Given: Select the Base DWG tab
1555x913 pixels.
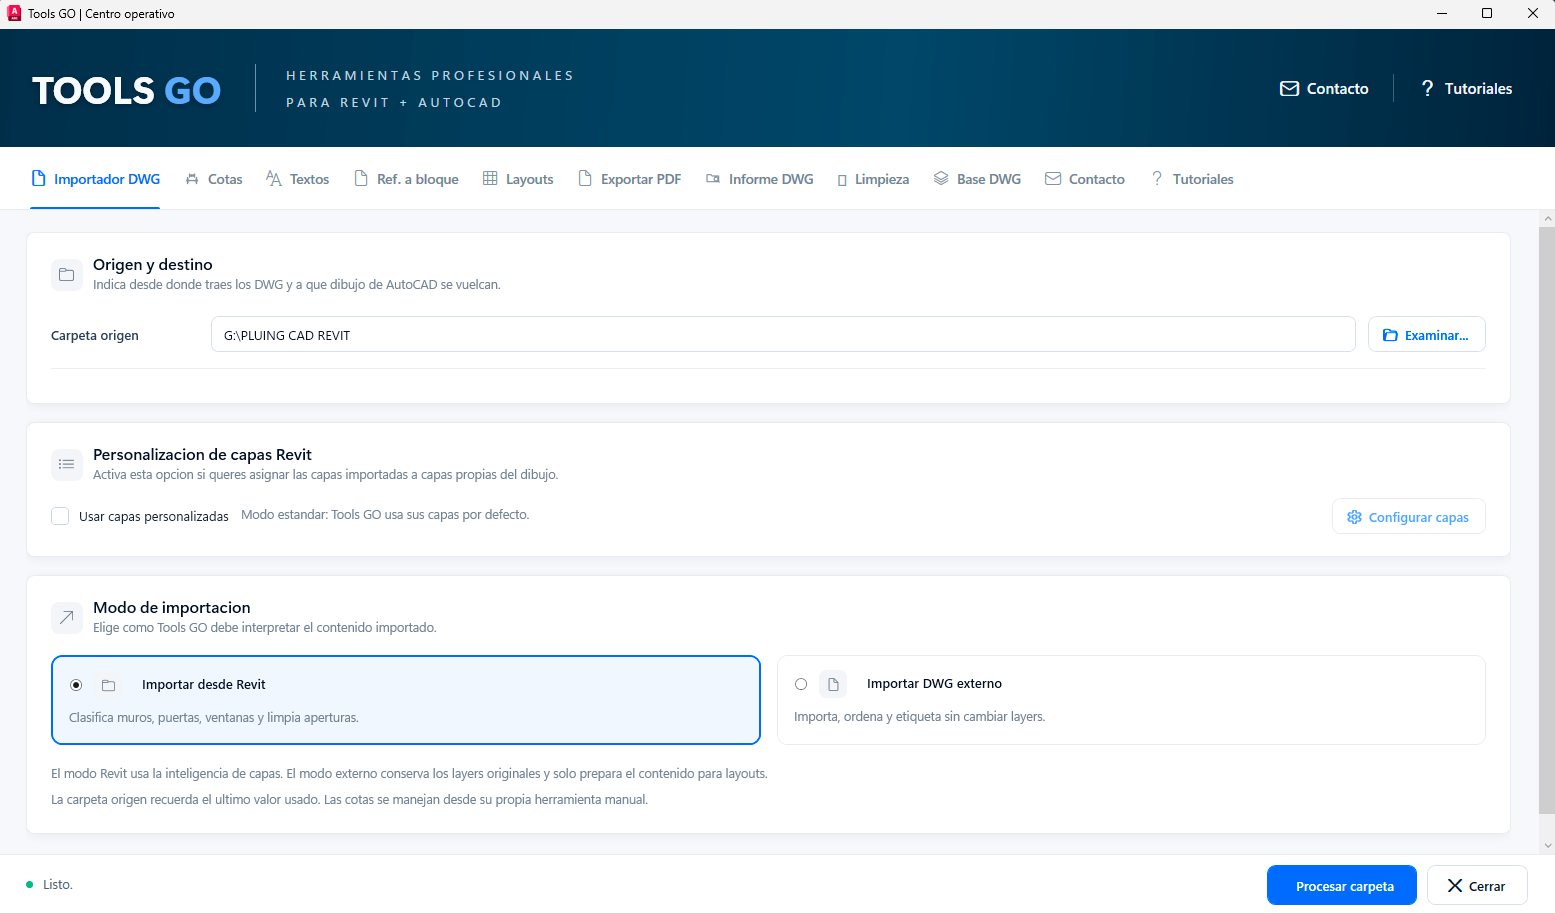Looking at the screenshot, I should pyautogui.click(x=978, y=179).
